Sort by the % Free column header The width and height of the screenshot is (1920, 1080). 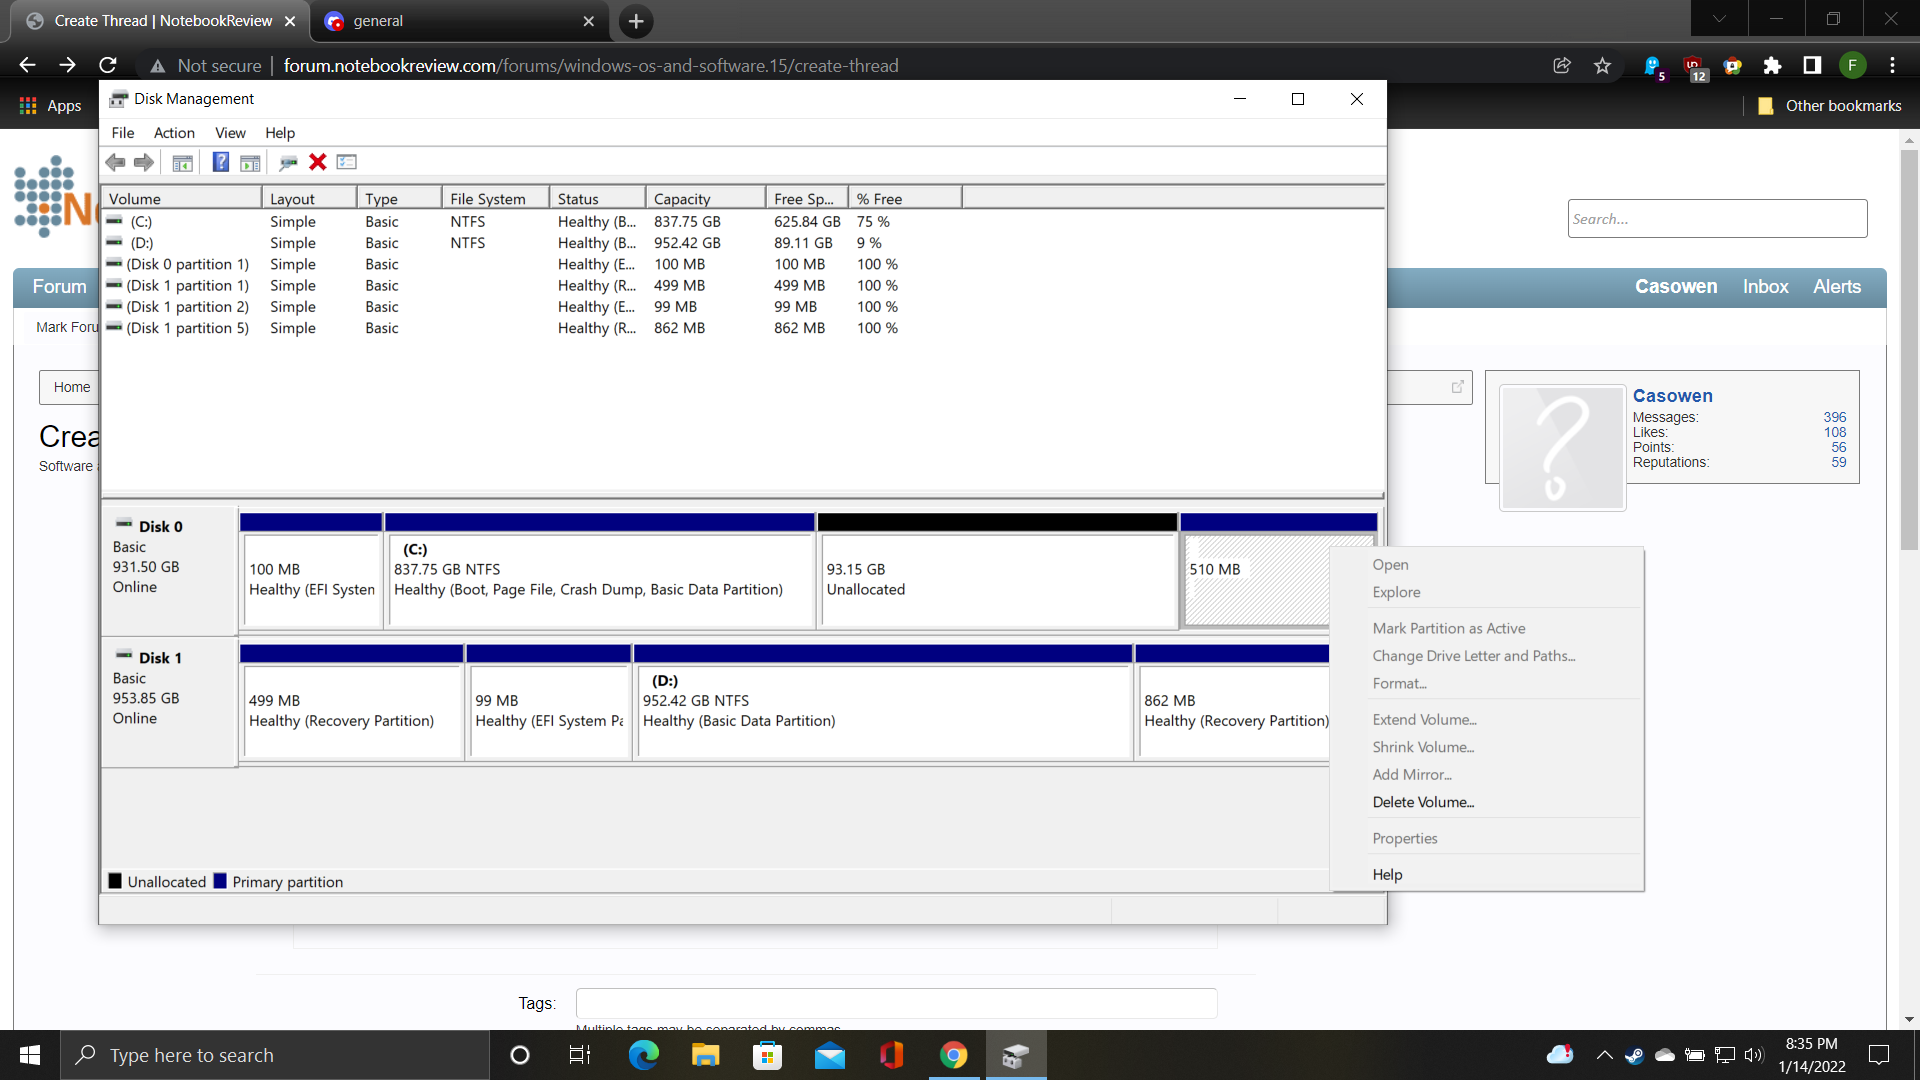[x=905, y=199]
